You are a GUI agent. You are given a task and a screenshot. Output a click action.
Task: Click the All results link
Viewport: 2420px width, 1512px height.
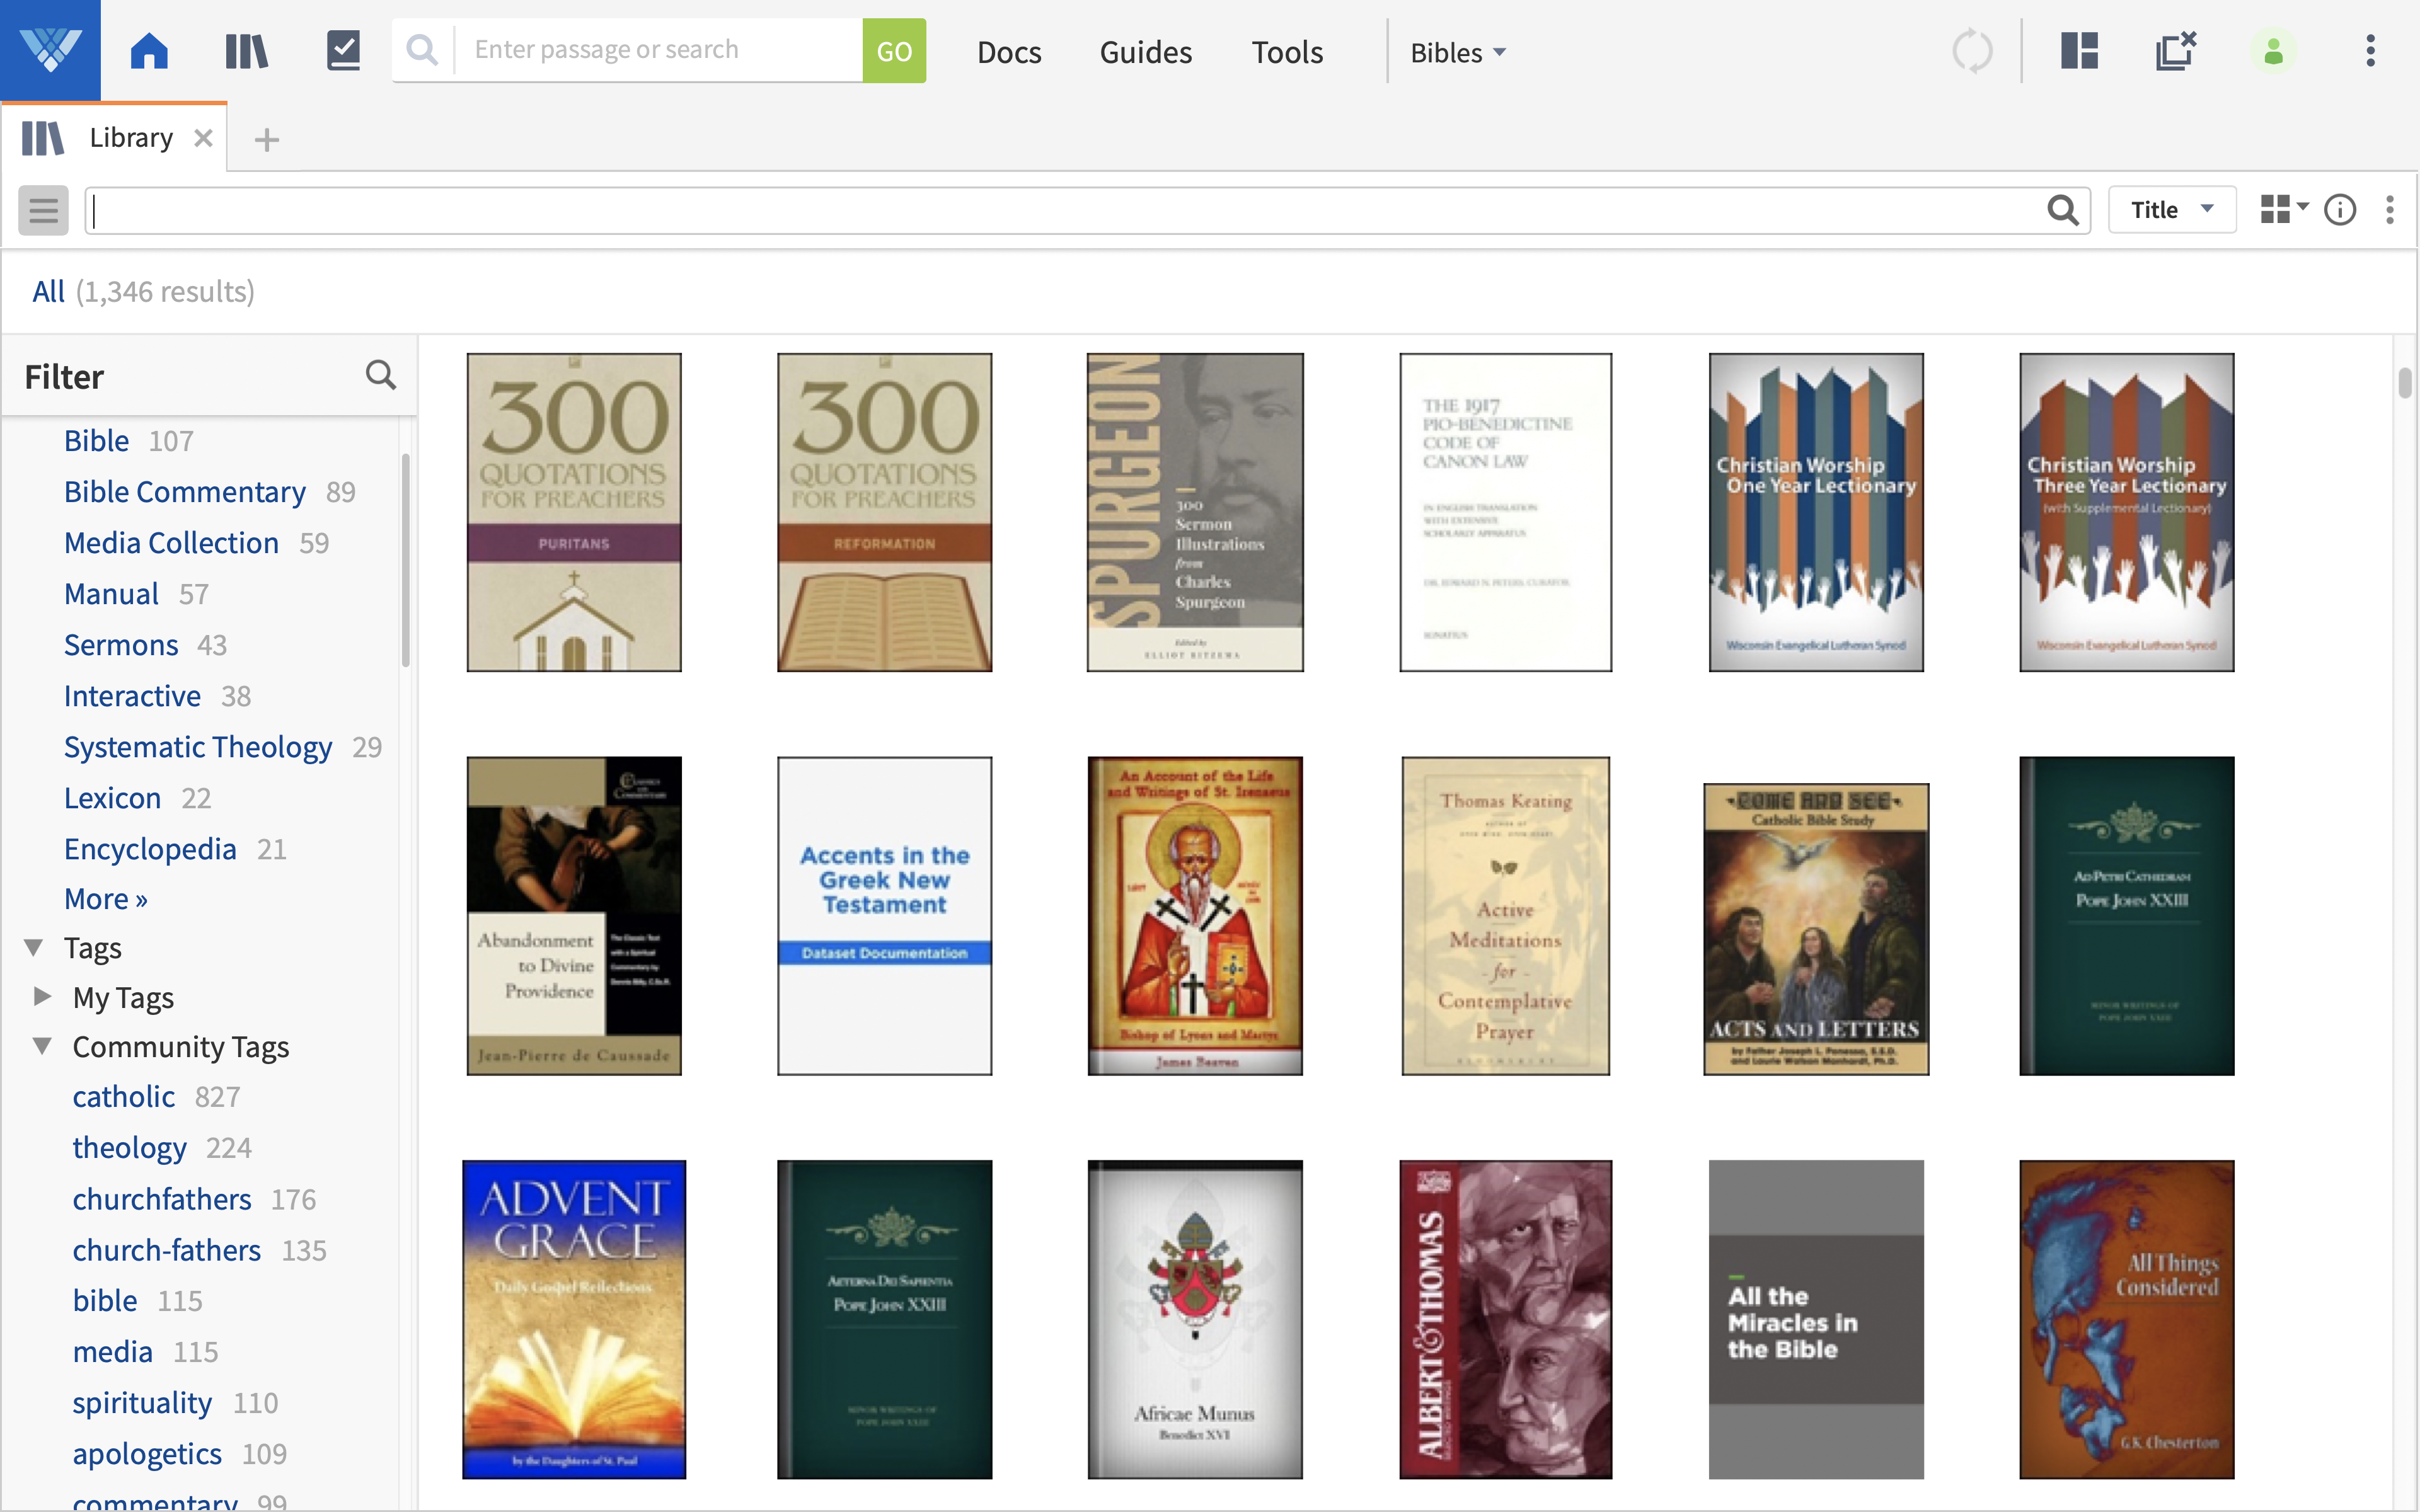coord(48,291)
